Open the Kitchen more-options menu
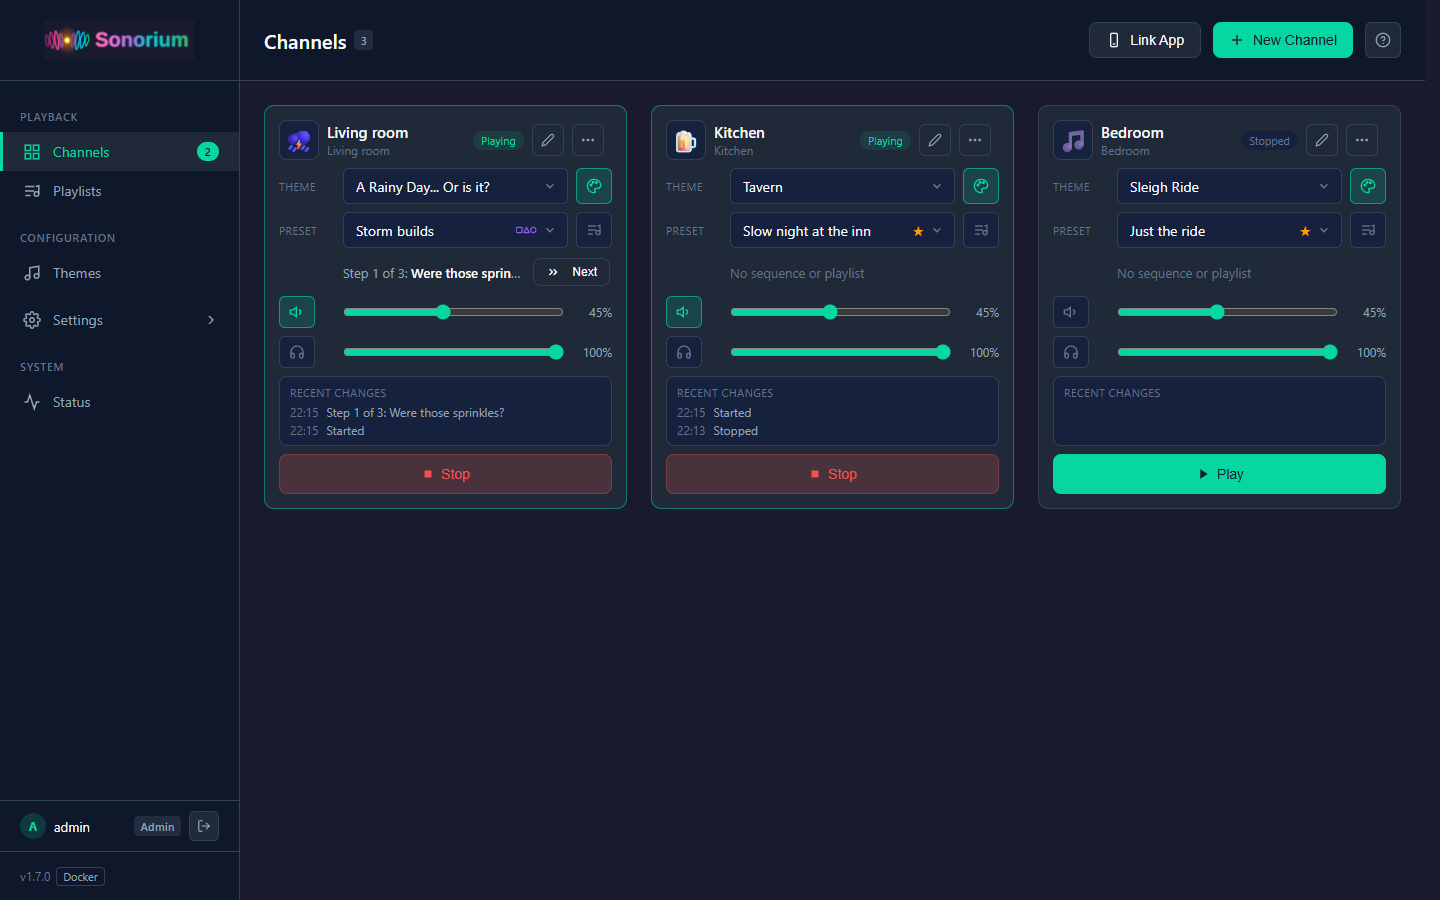 [975, 140]
